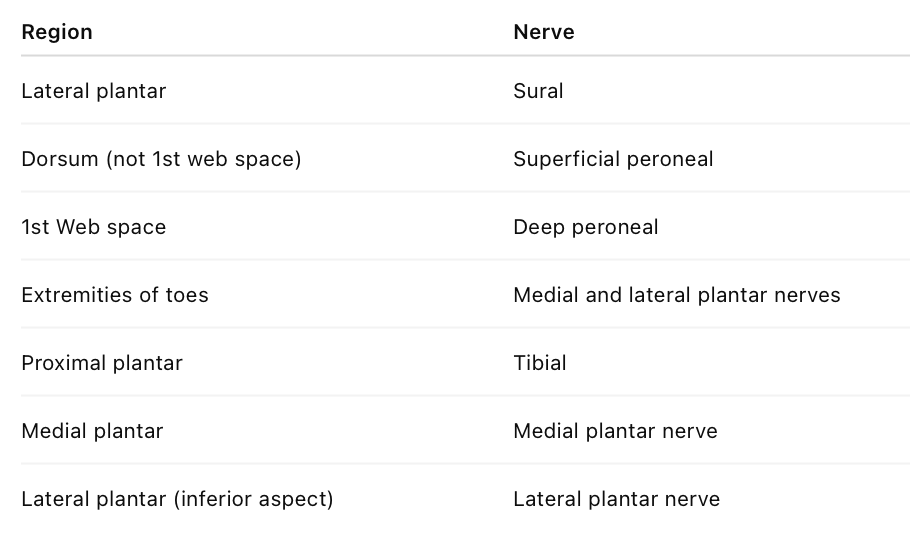Select Lateral plantar (inferior aspect) cell
Viewport: 910px width, 540px height.
point(177,499)
